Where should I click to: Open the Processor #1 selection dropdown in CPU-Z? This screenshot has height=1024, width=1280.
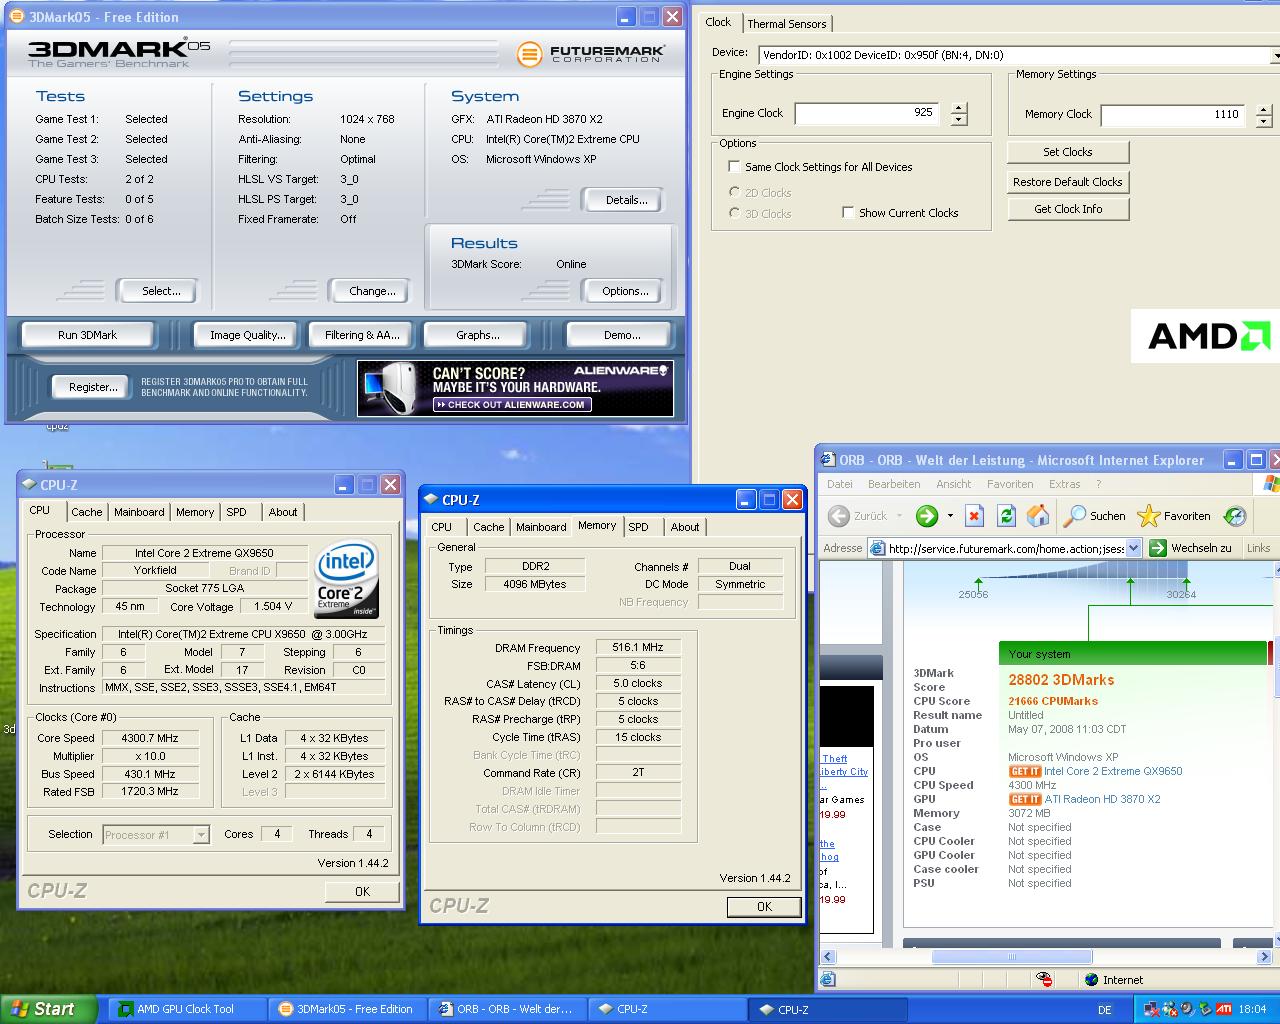point(201,835)
